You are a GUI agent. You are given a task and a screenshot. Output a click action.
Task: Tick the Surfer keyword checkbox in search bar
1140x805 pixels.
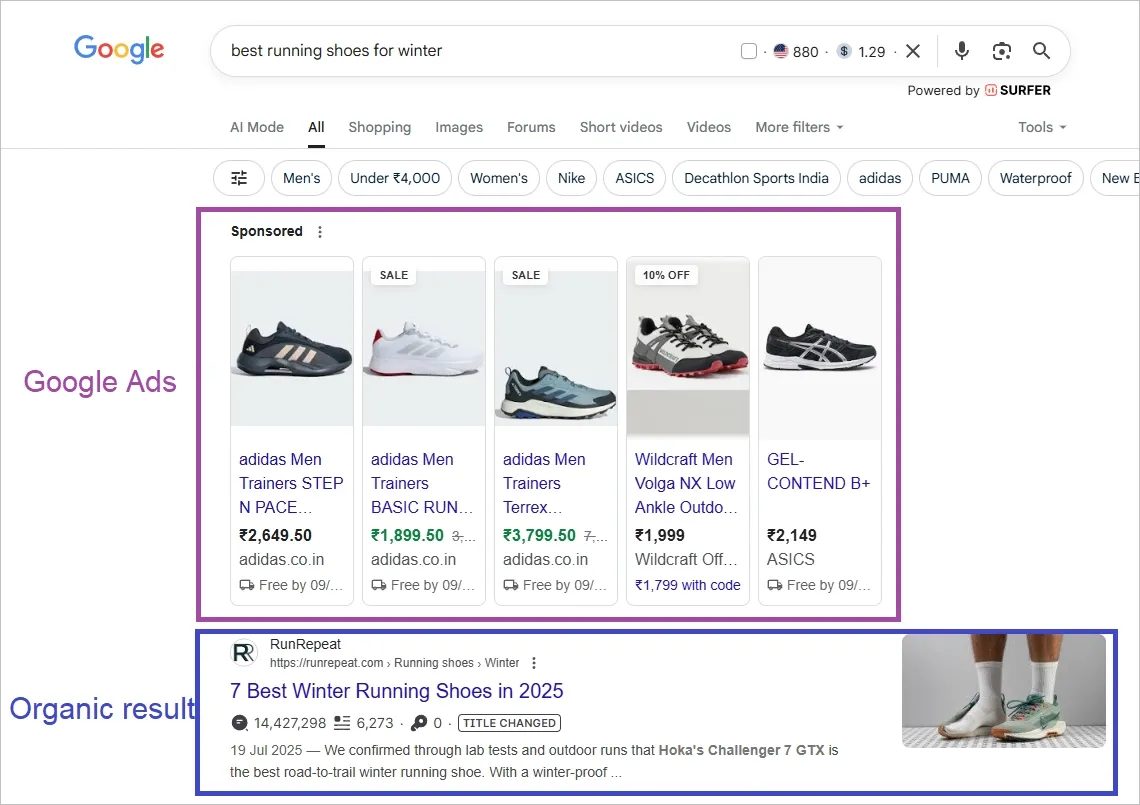[749, 52]
